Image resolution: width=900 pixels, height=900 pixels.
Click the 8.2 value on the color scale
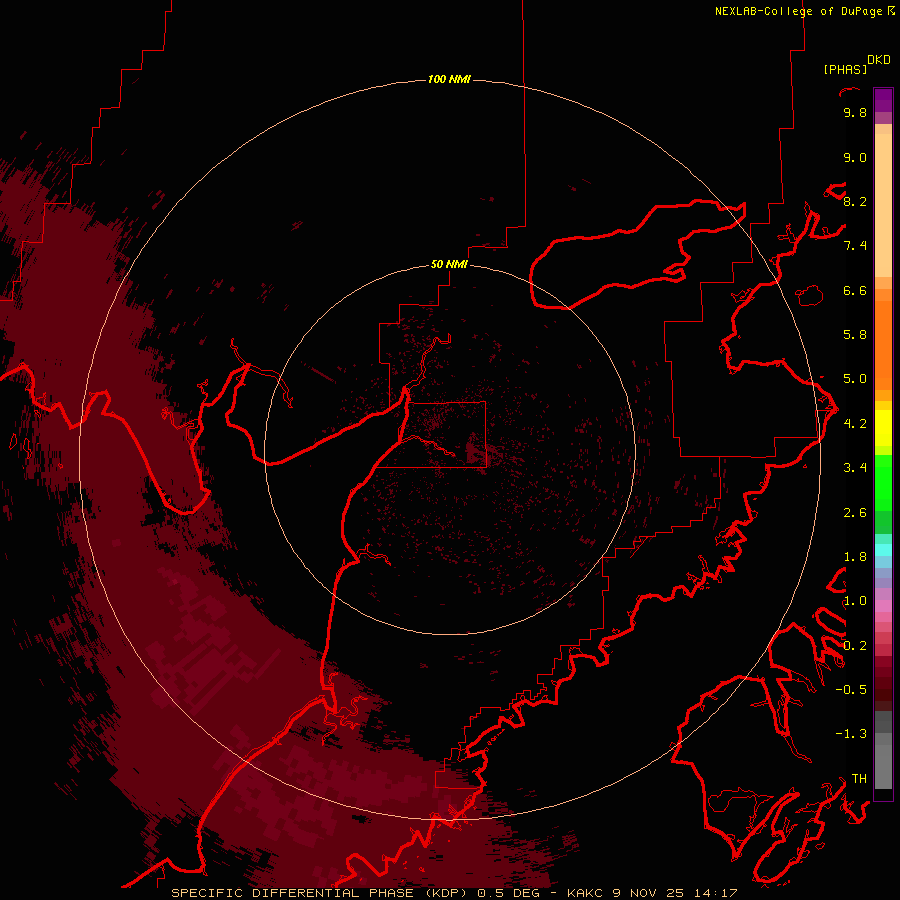(855, 201)
